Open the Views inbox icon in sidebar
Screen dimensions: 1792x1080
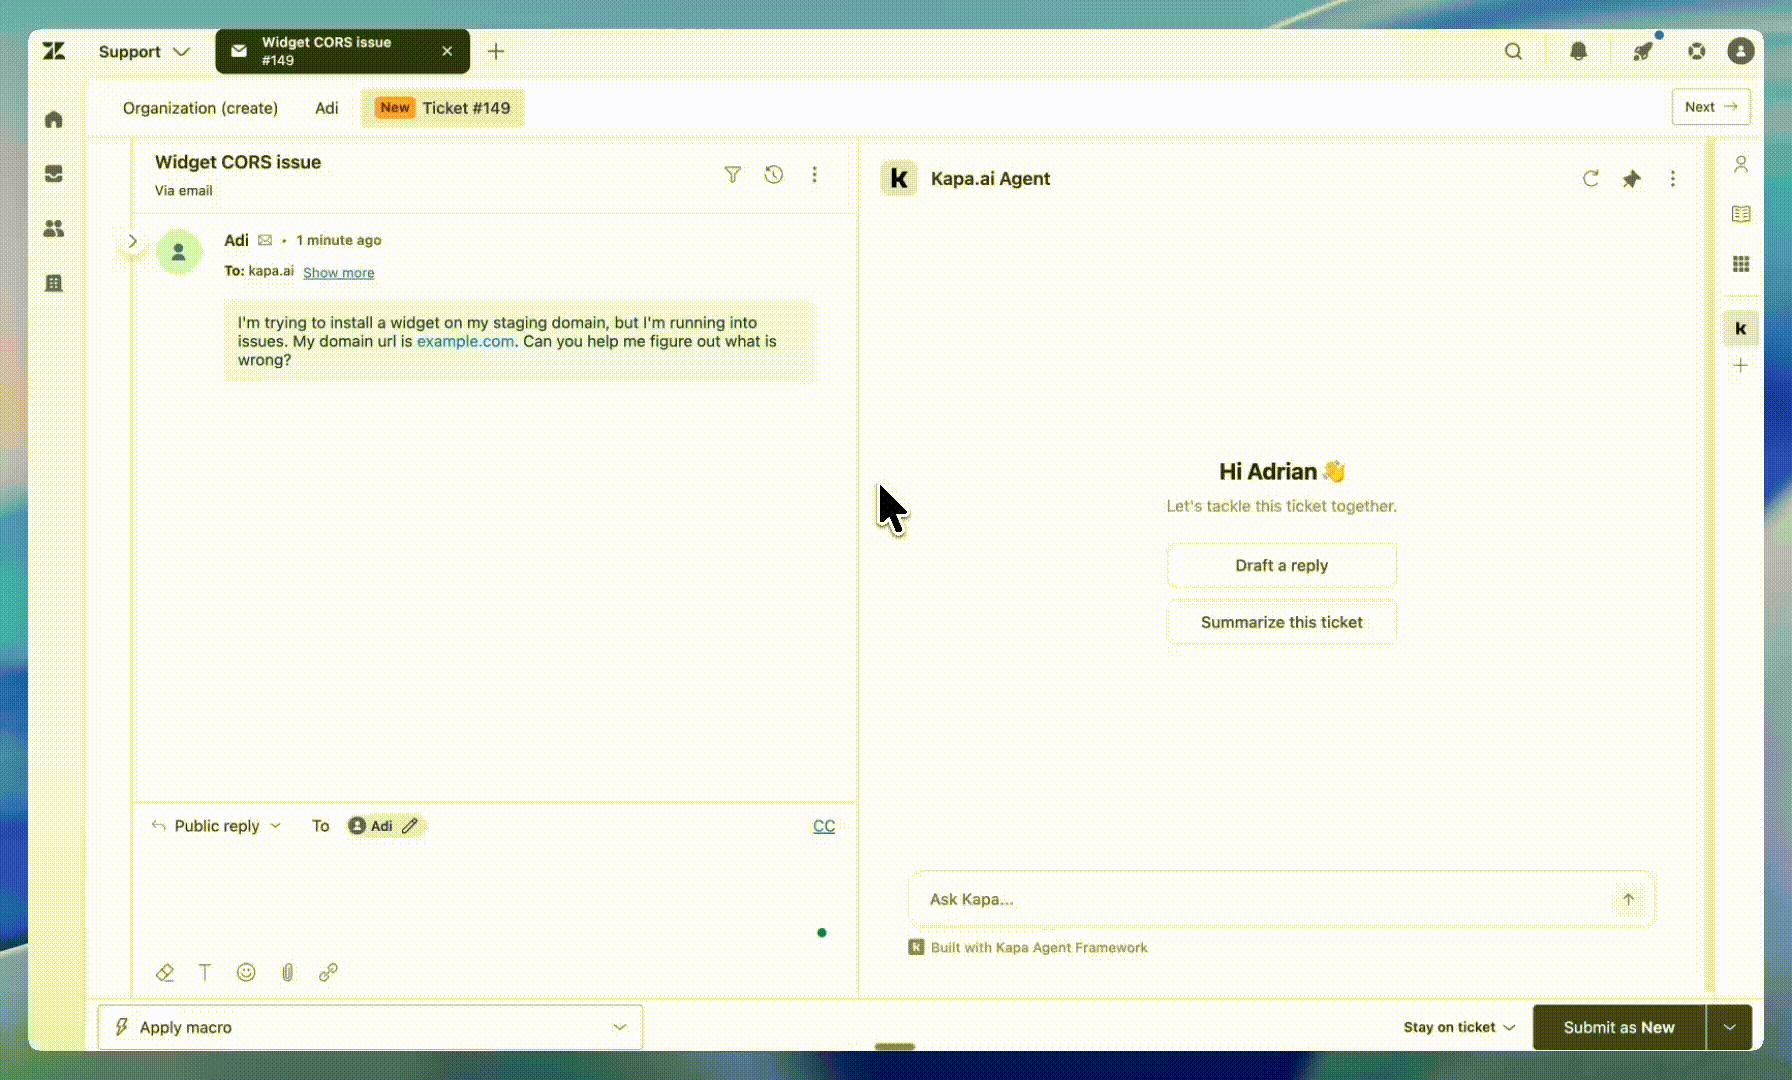tap(54, 174)
